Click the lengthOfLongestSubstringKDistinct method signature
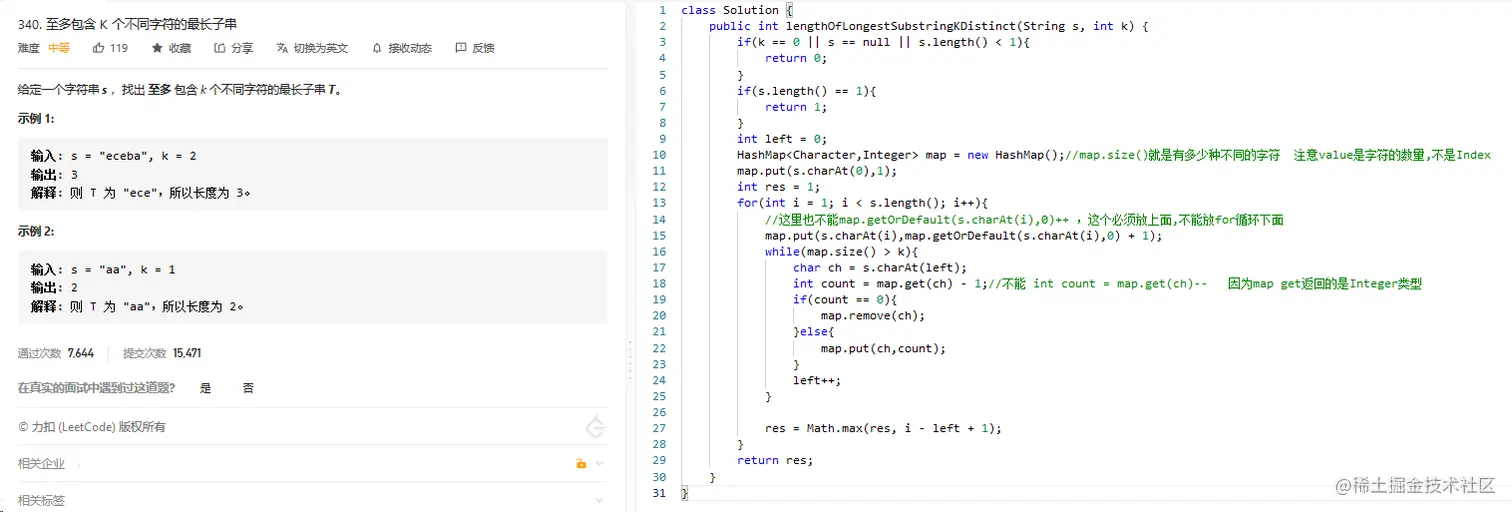This screenshot has width=1512, height=512. (x=929, y=26)
